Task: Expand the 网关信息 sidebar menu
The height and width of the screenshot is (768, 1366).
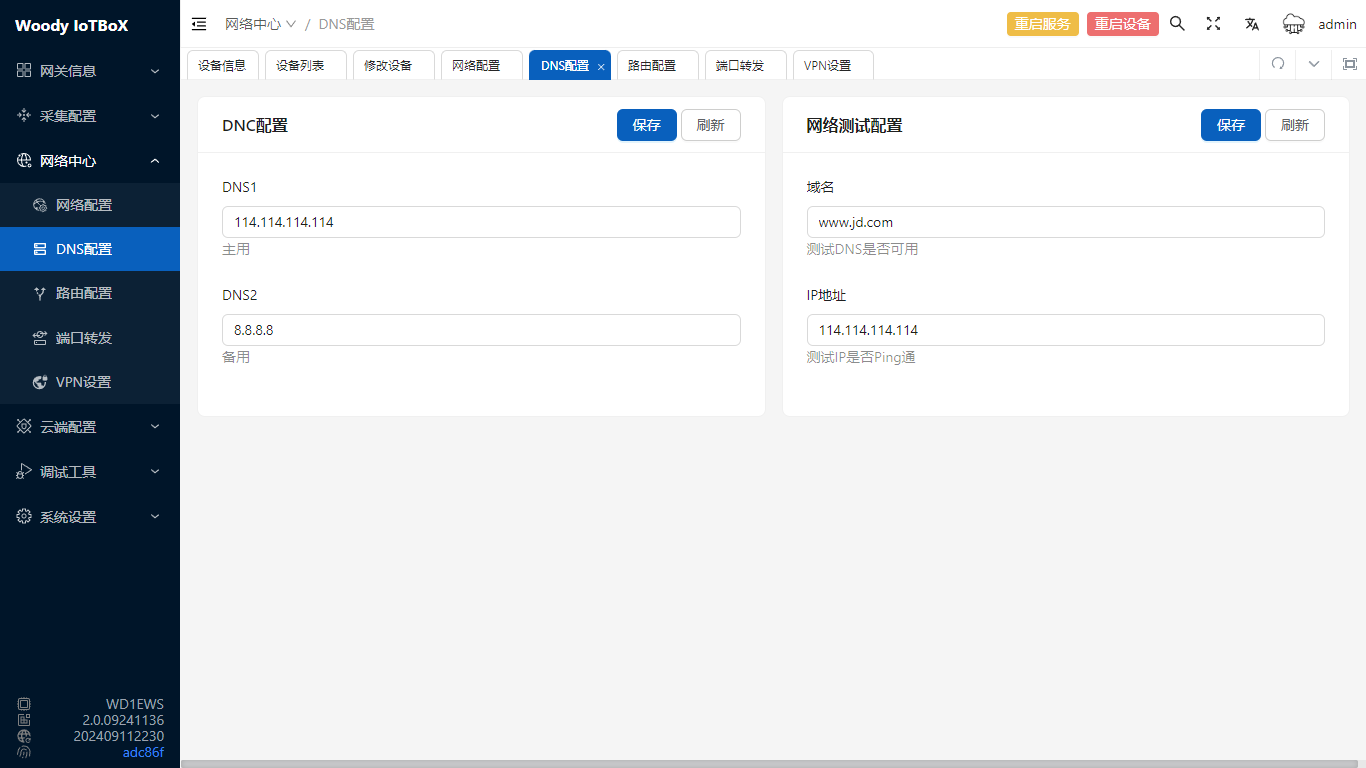Action: (90, 71)
